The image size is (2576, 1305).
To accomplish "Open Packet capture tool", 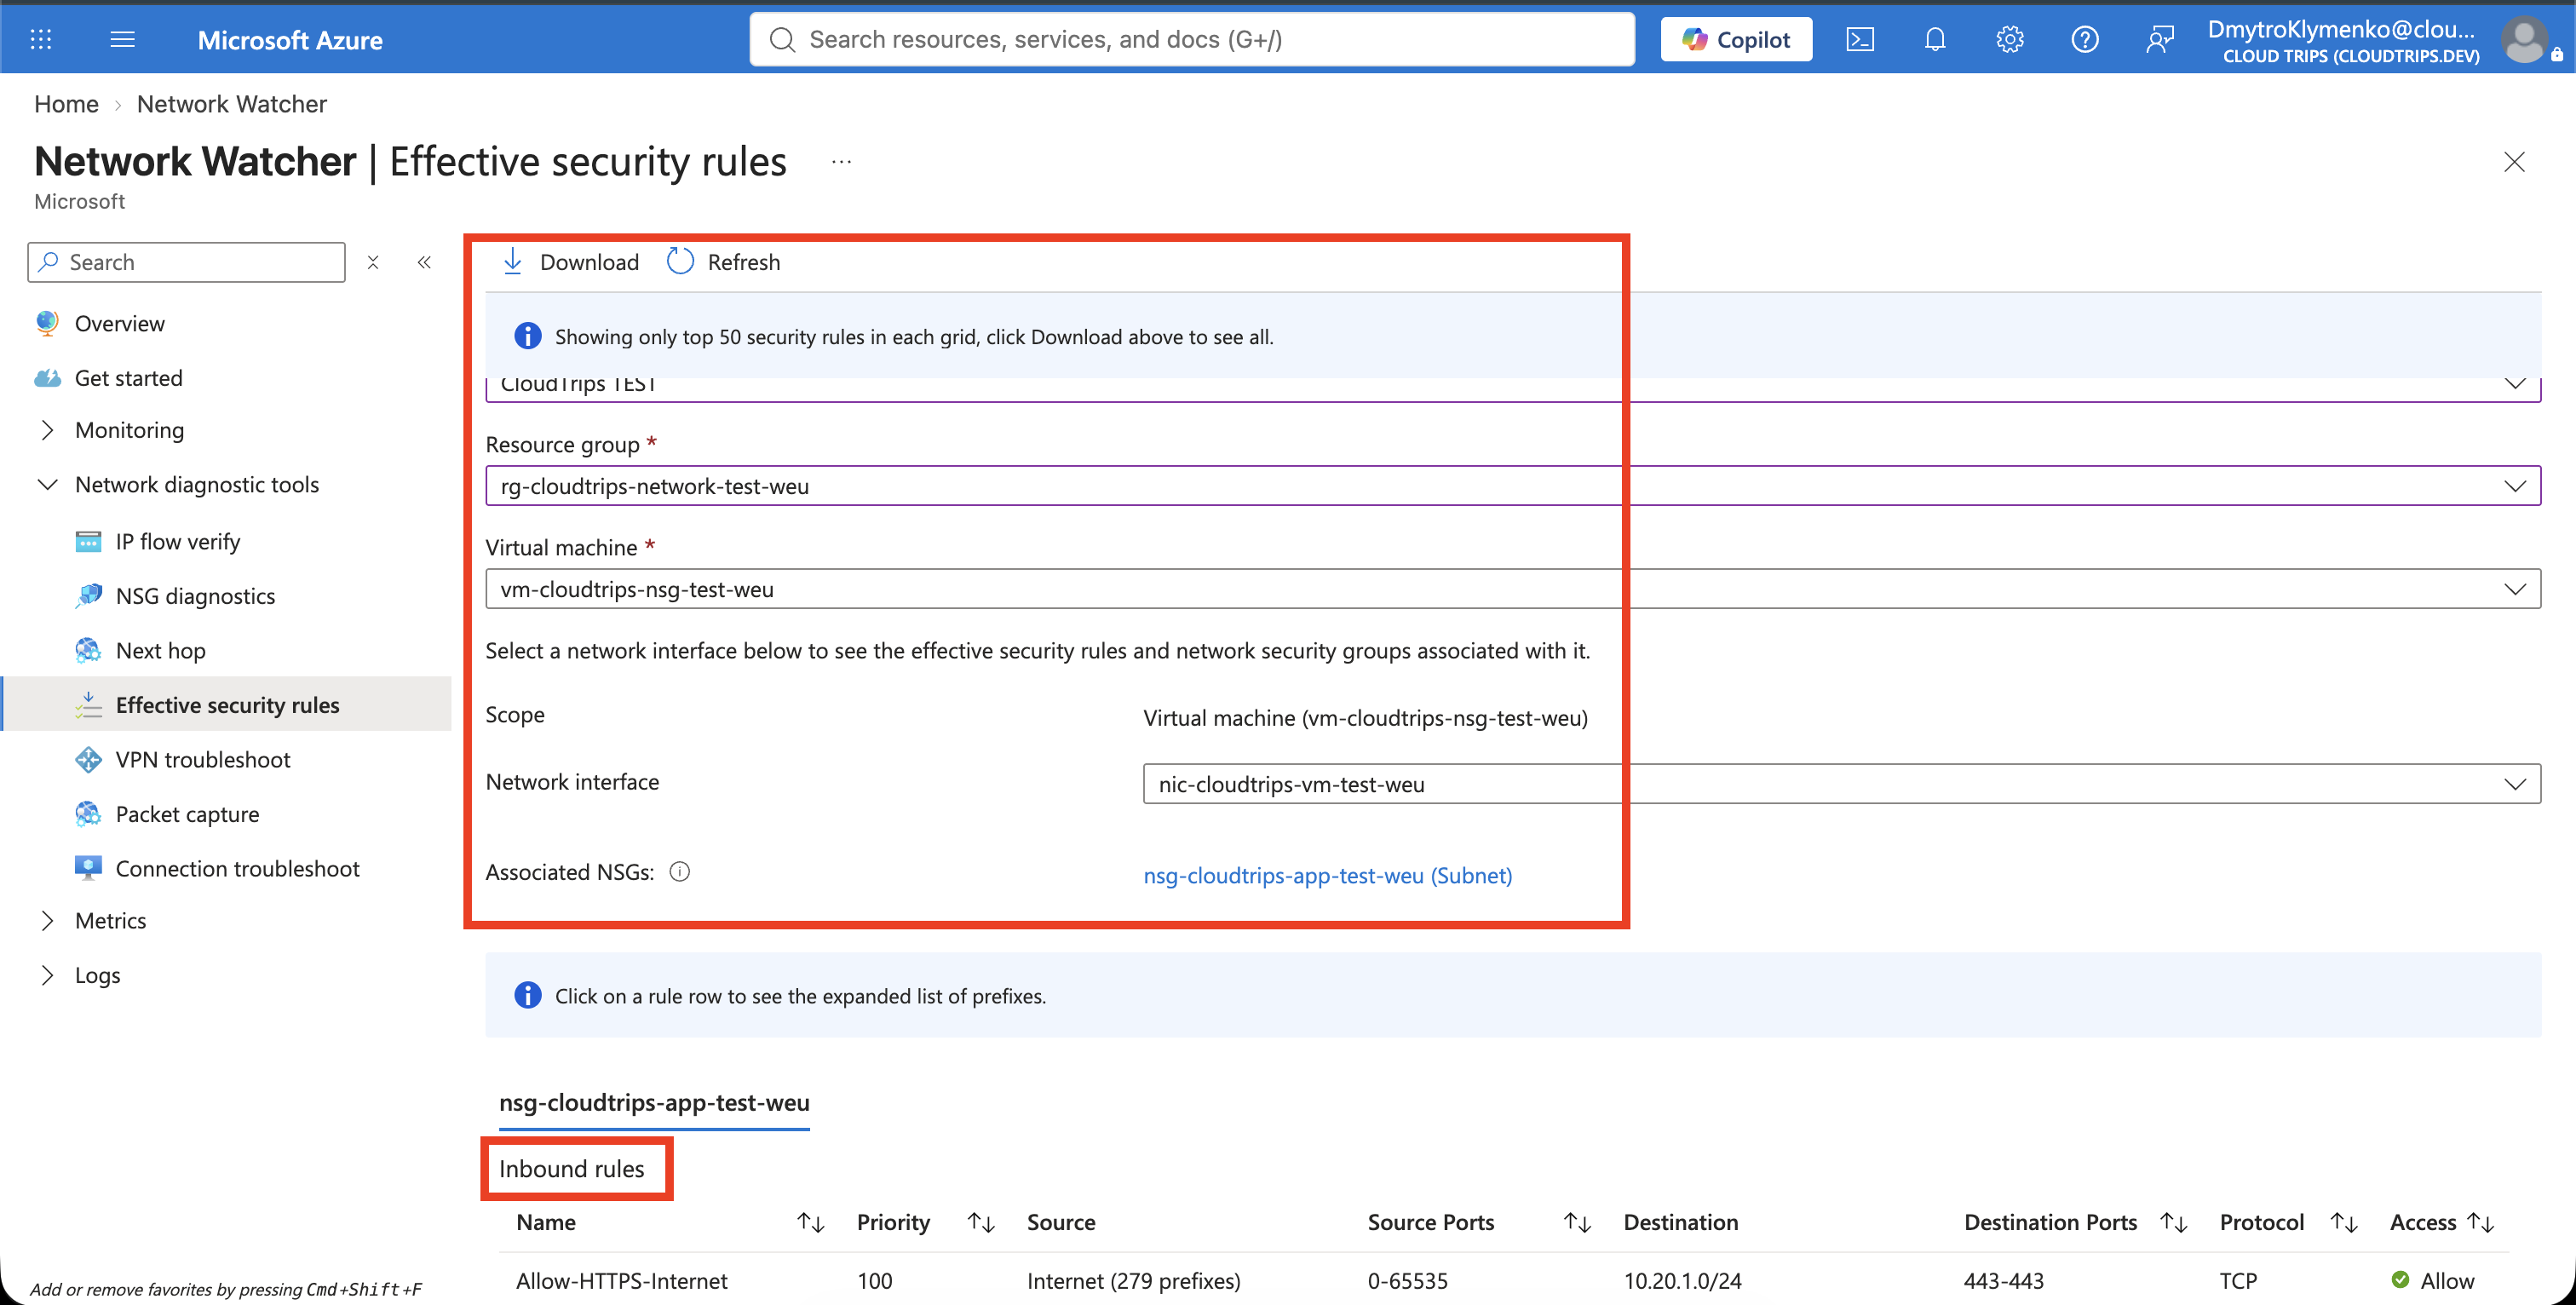I will point(187,814).
